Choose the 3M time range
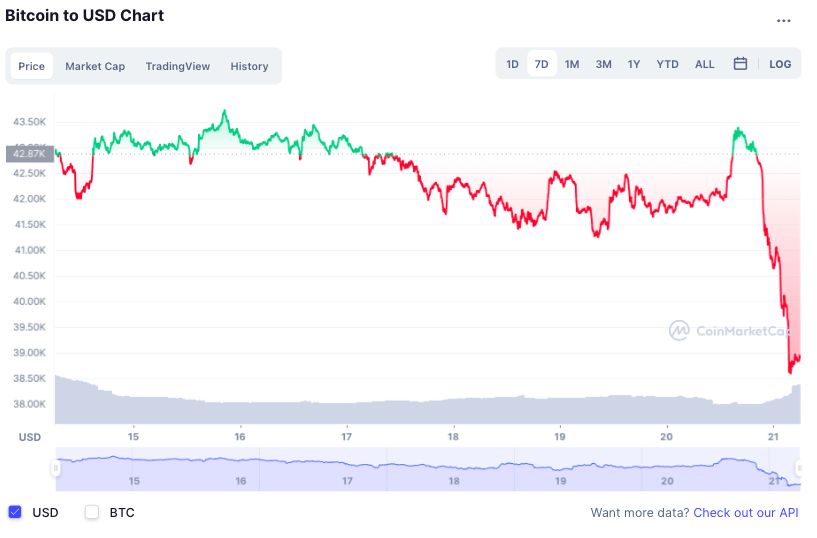This screenshot has height=538, width=817. point(603,64)
